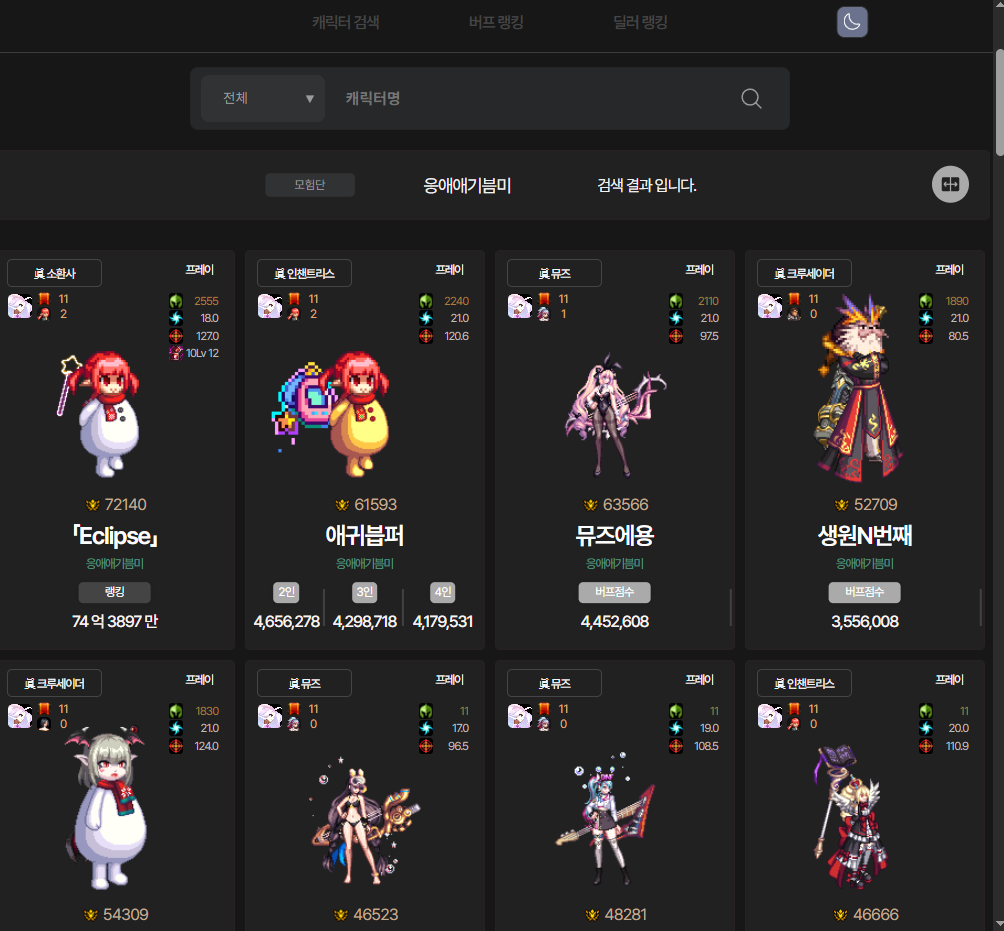Screen dimensions: 1004x931
Task: Click the character image above fame 48281
Action: click(x=606, y=819)
